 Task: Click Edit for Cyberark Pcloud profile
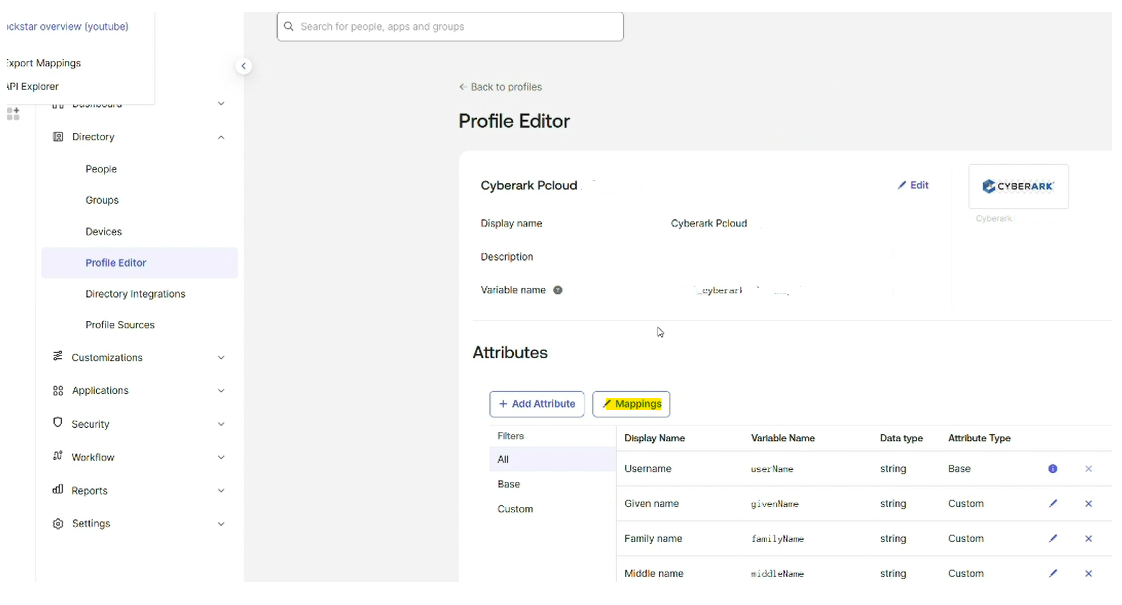tap(913, 185)
